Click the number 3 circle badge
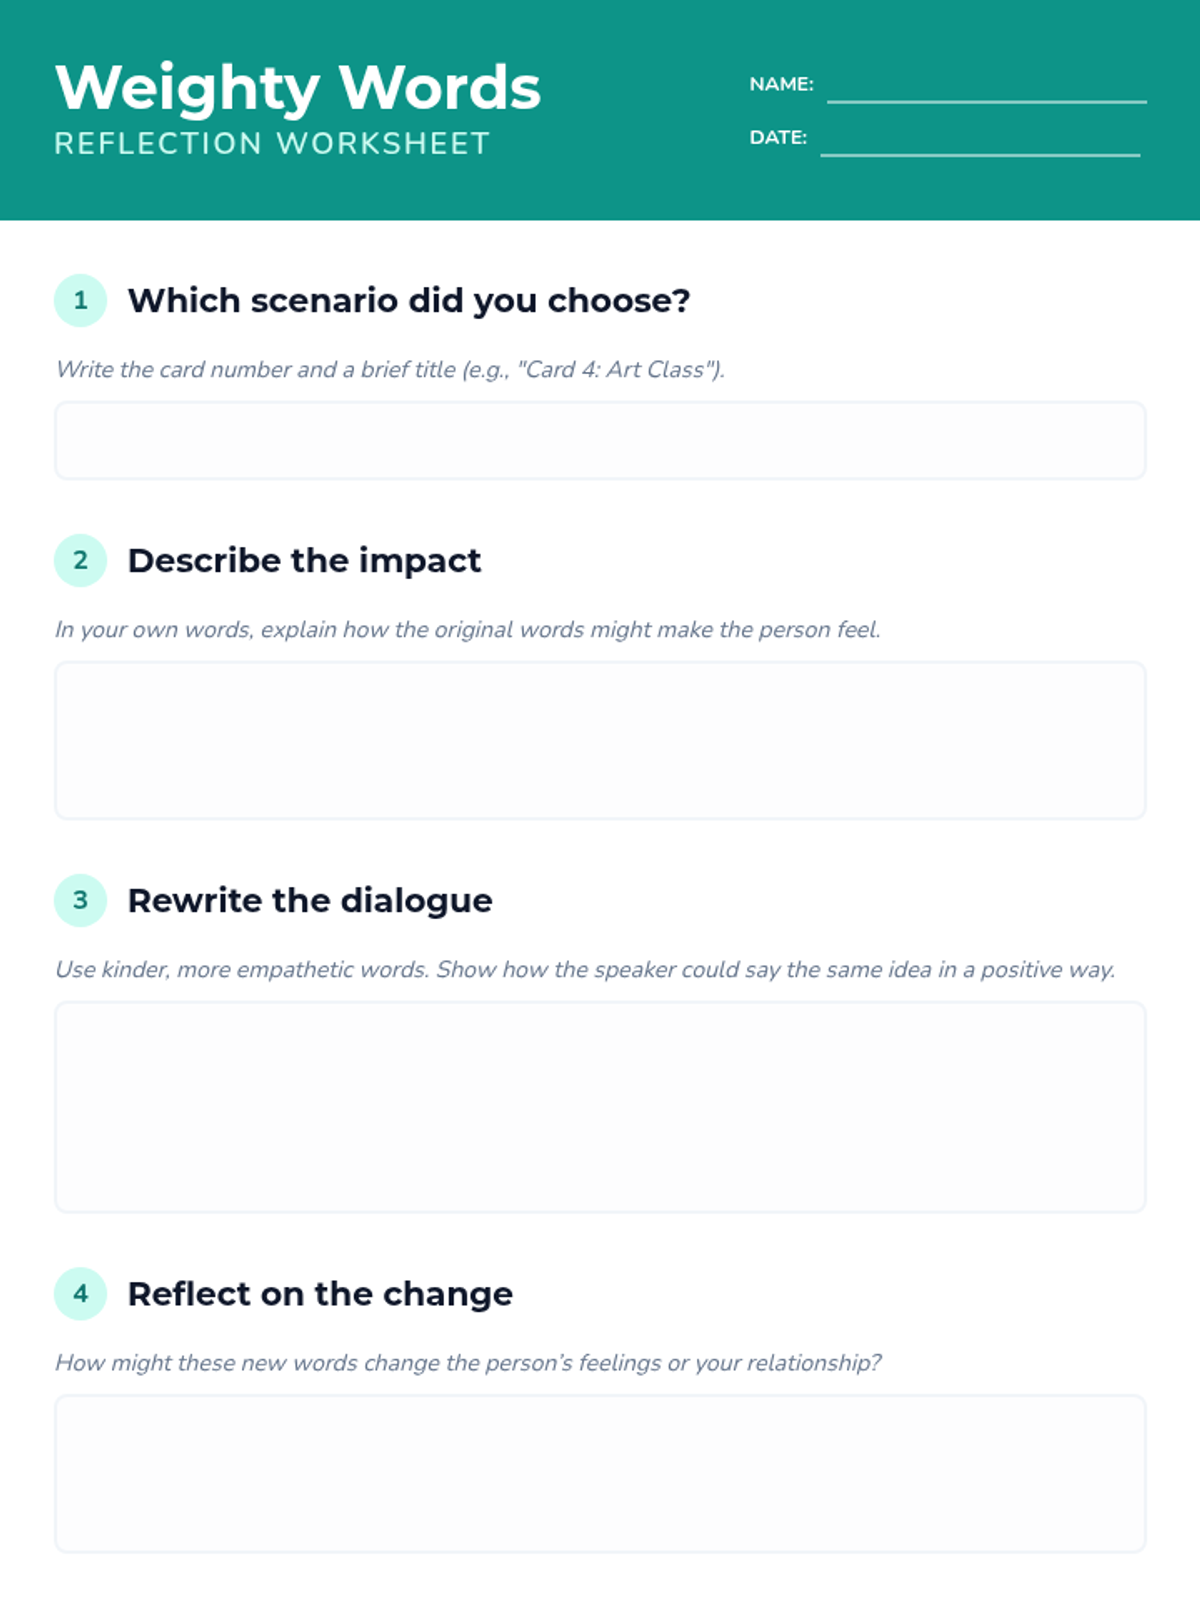 coord(80,900)
